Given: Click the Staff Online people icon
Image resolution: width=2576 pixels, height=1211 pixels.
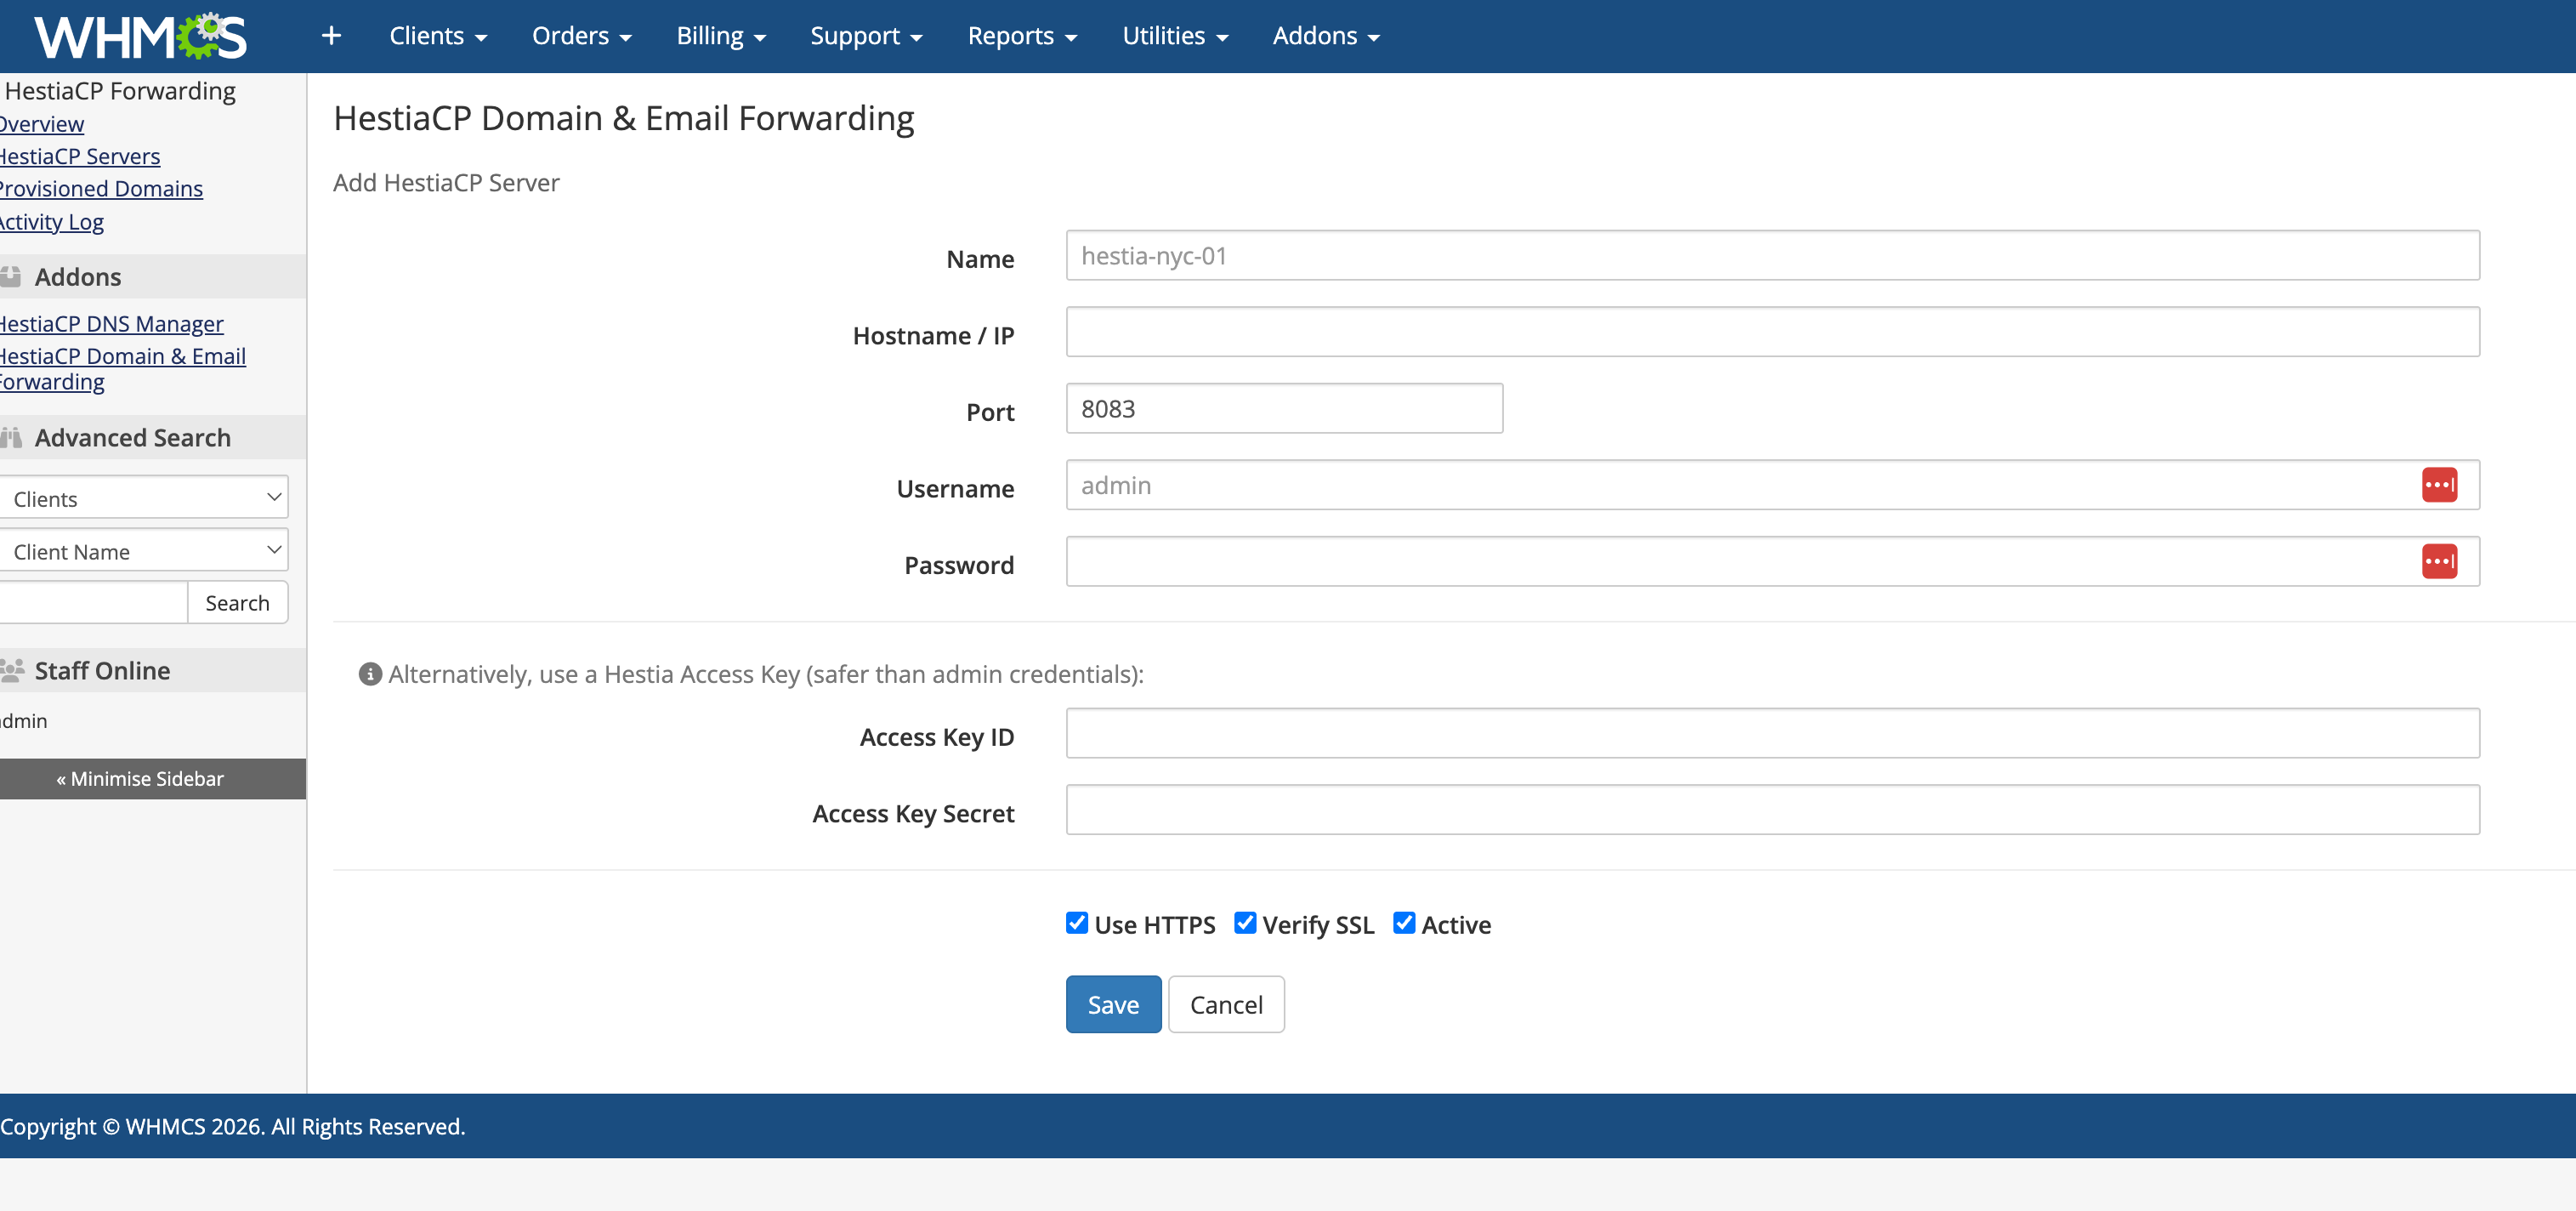Looking at the screenshot, I should coord(12,670).
